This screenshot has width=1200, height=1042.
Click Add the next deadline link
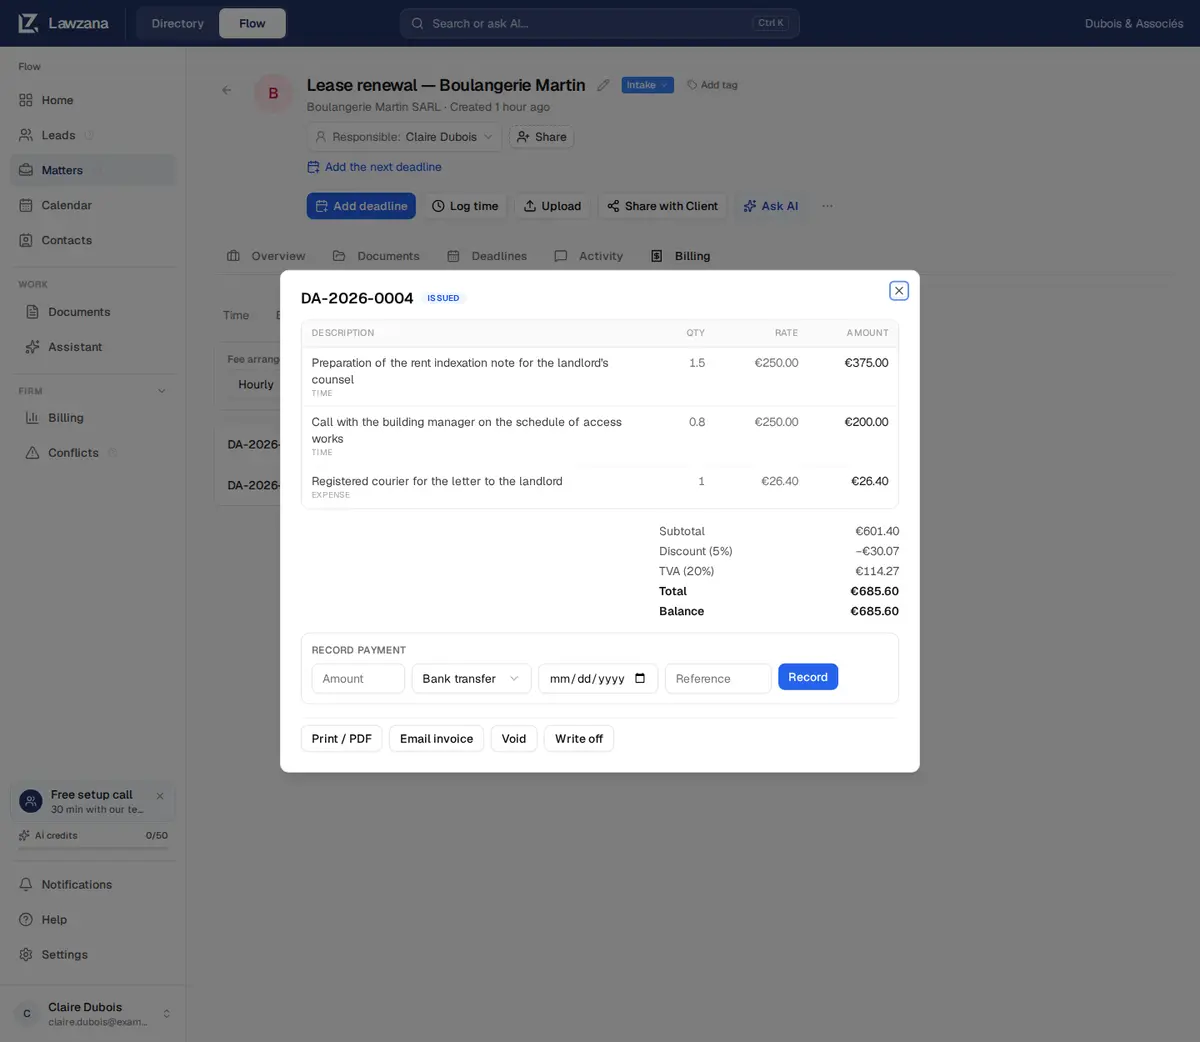[374, 167]
